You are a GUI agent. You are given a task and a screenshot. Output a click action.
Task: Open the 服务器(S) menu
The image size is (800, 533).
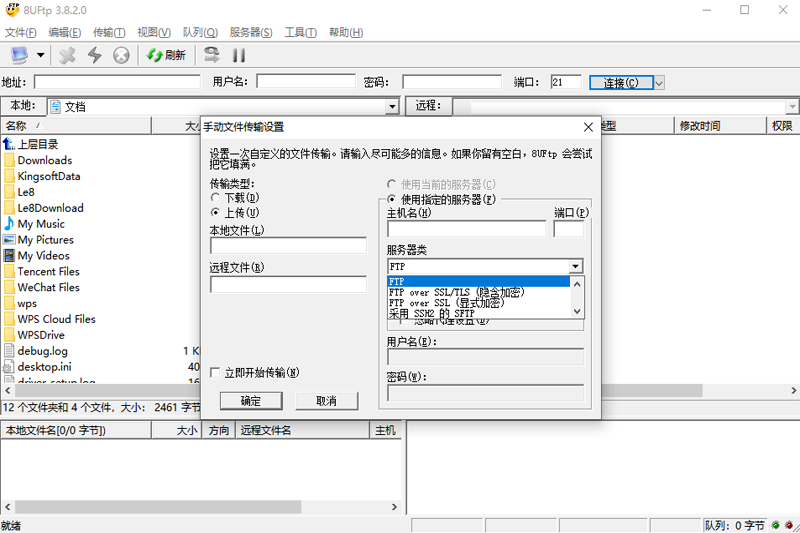tap(251, 32)
